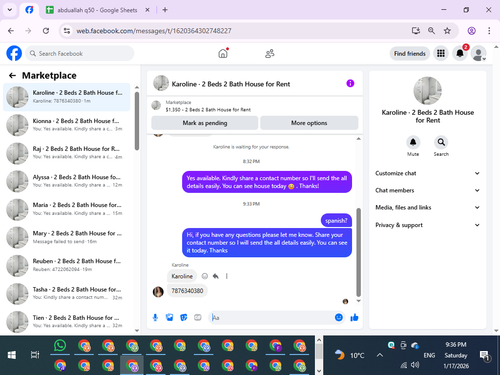500x375 pixels.
Task: Go to the Home feed icon
Action: point(223,53)
